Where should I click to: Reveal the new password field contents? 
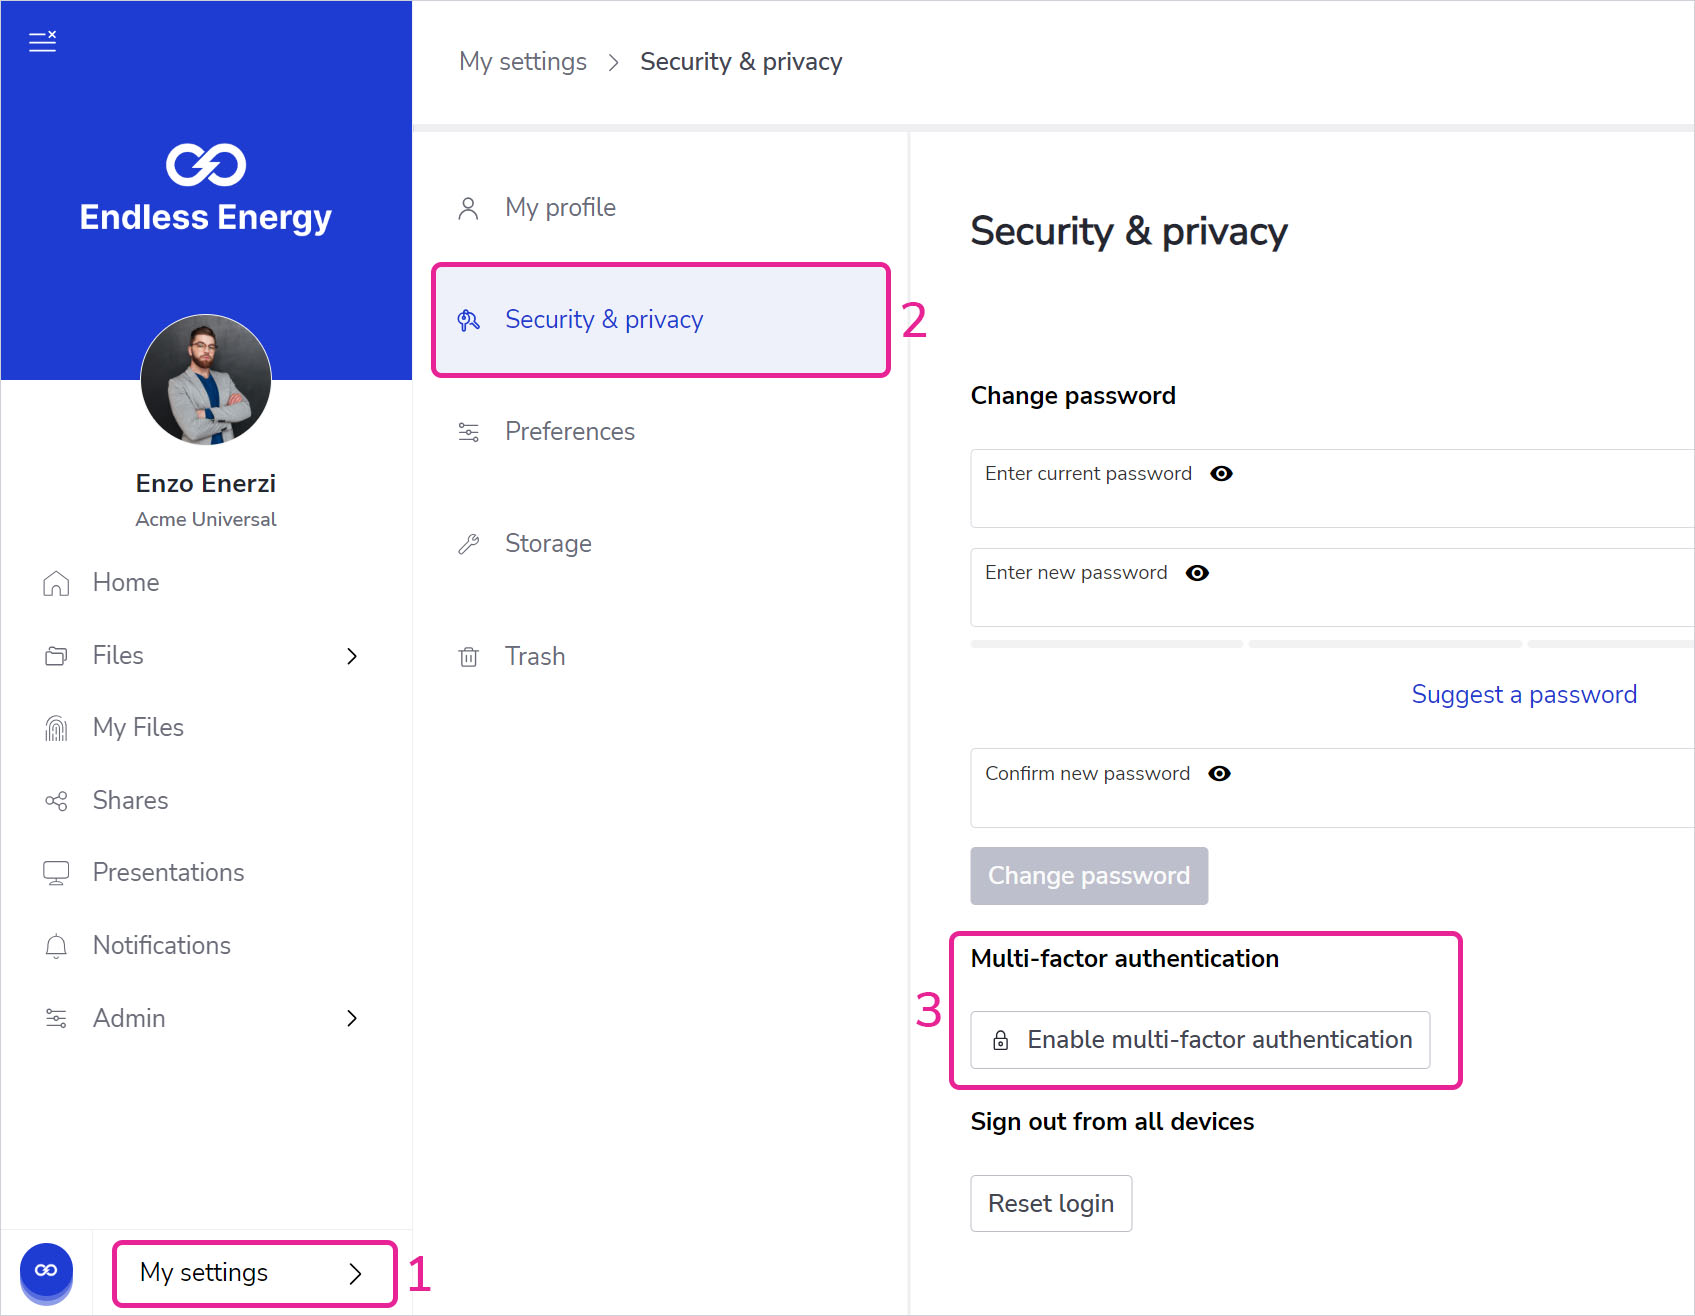click(1197, 572)
